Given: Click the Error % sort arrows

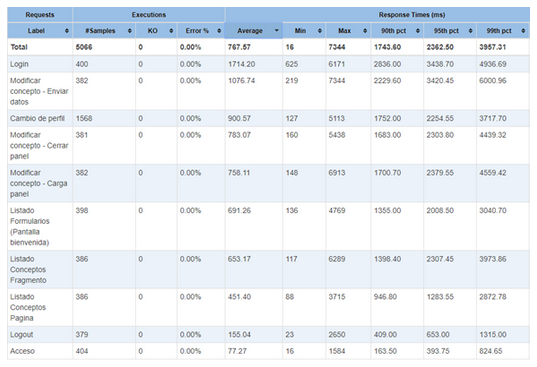Looking at the screenshot, I should point(219,31).
